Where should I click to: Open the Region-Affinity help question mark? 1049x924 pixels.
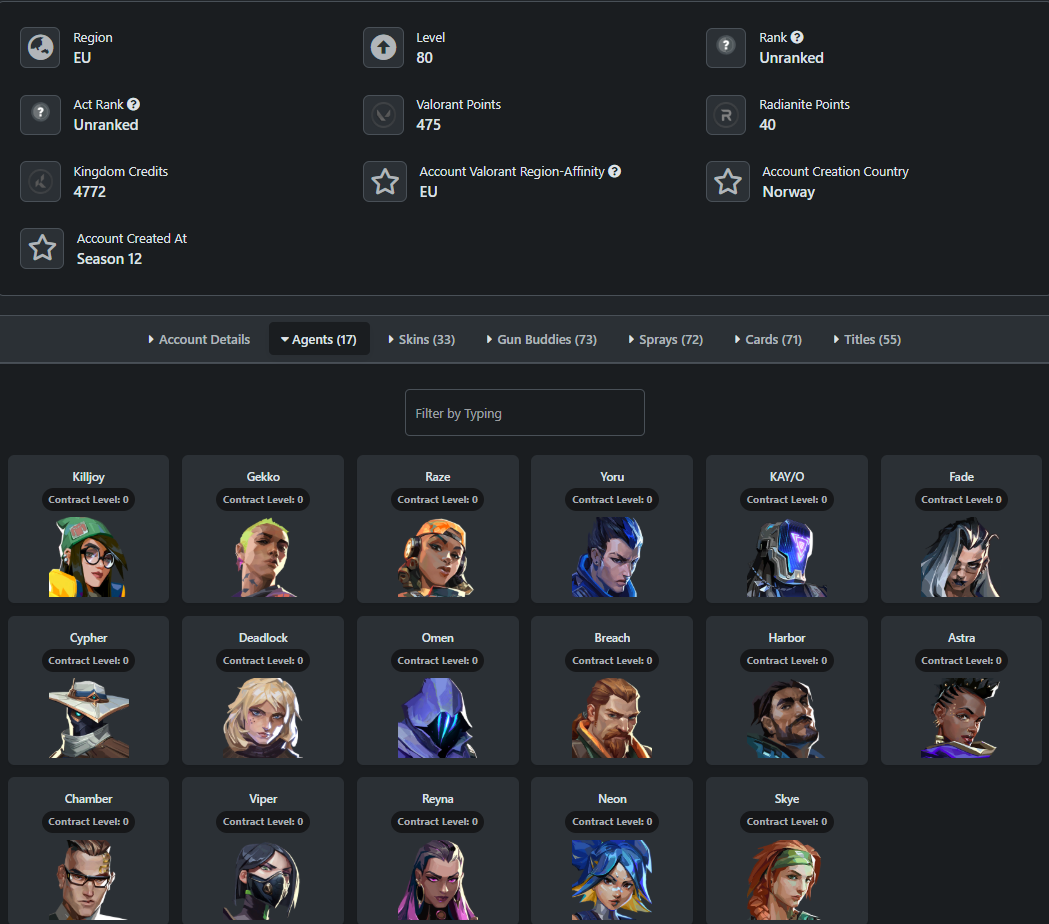point(614,171)
